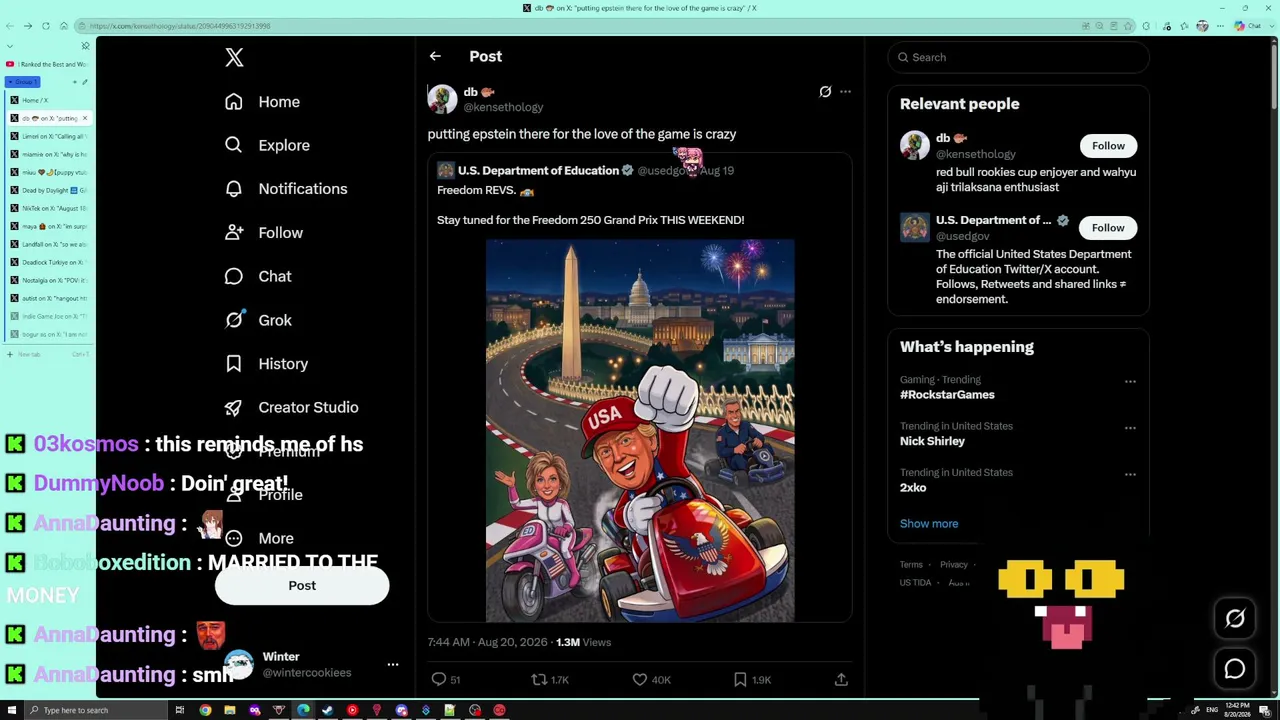Open the floating Grok button
The width and height of the screenshot is (1280, 720).
(x=1235, y=620)
